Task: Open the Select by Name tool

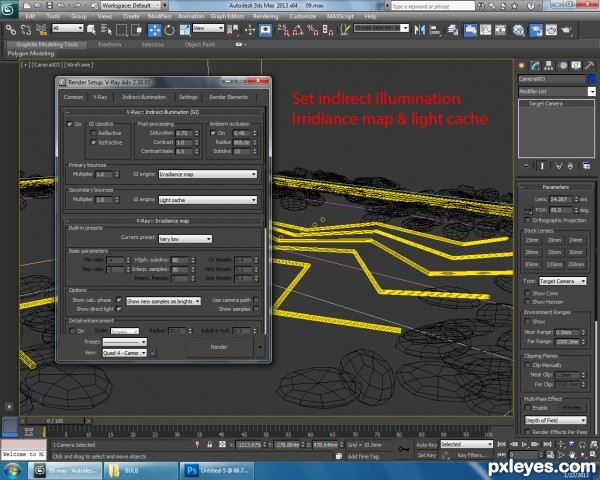Action: (106, 29)
